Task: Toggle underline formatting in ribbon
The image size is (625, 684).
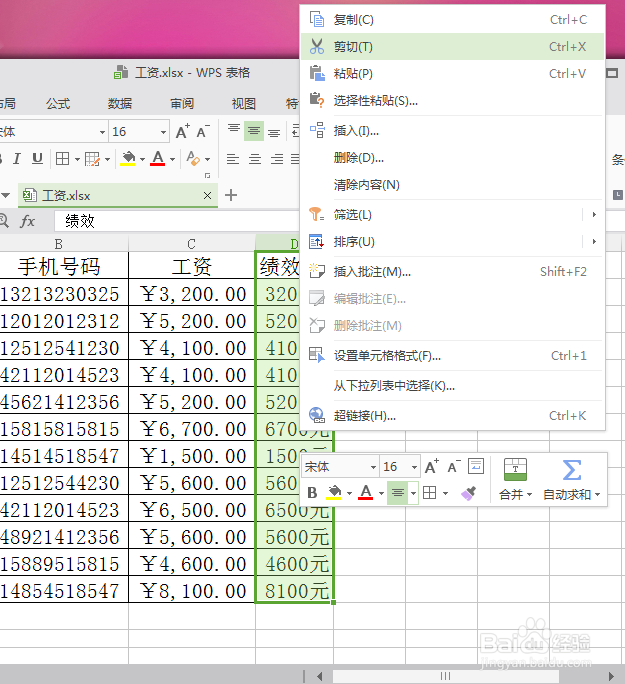Action: [38, 158]
